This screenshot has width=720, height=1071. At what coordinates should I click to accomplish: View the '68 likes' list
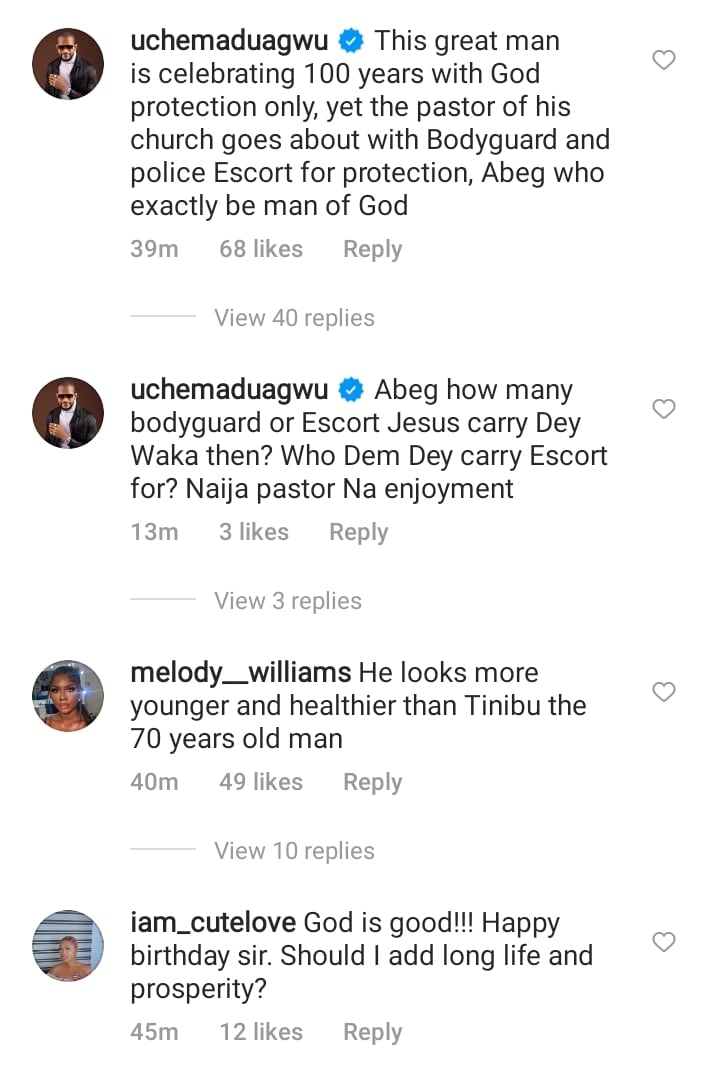click(261, 249)
